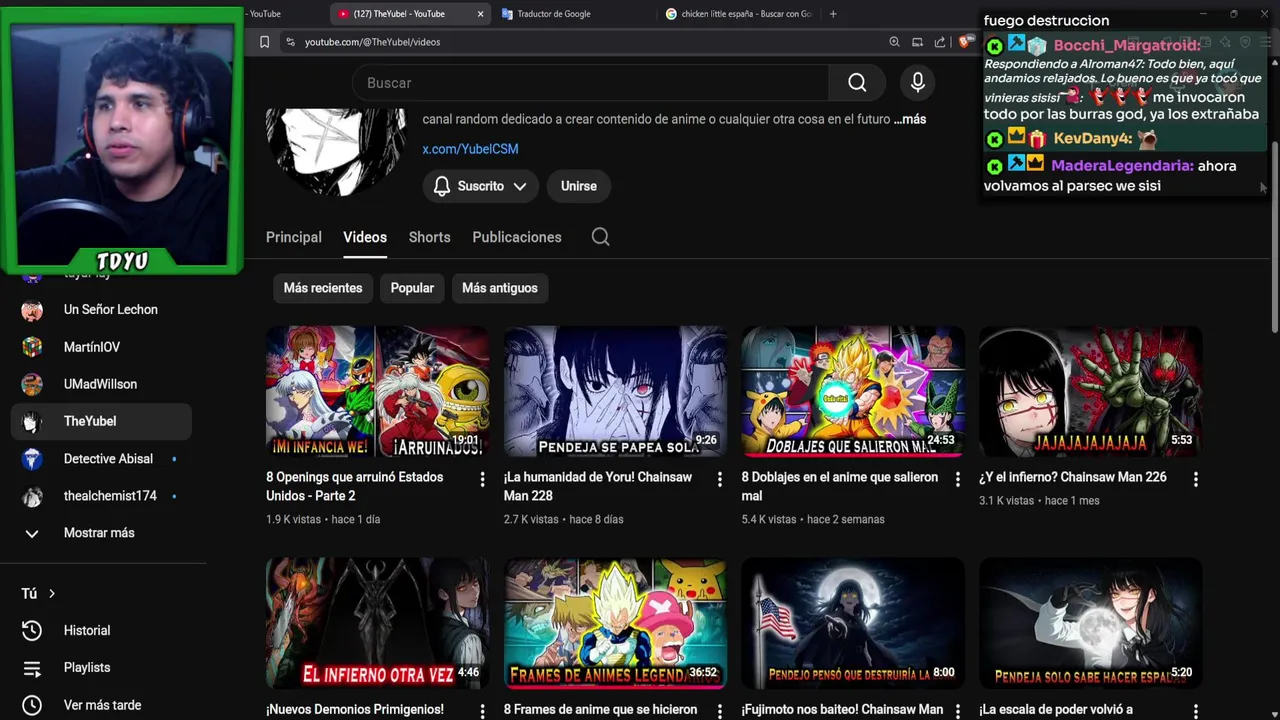Open title 8 Openings que arruinó Estados Unidos
The image size is (1280, 720).
[354, 486]
